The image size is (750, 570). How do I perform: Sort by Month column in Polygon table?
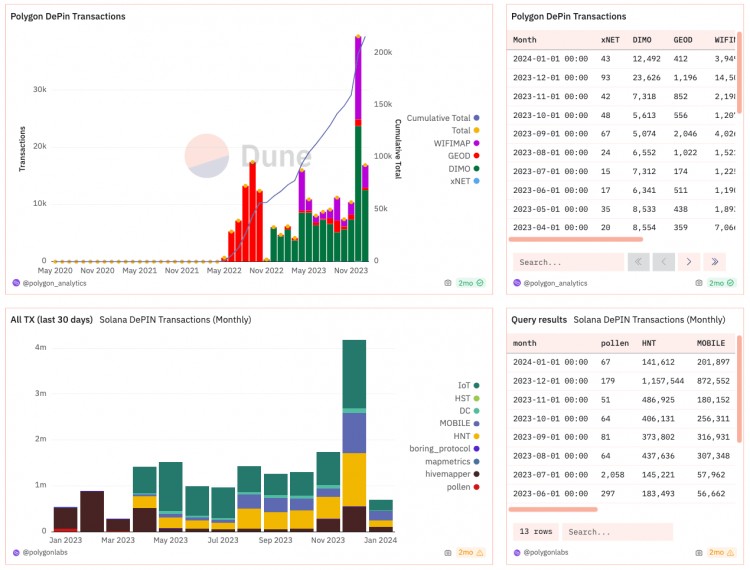(524, 40)
